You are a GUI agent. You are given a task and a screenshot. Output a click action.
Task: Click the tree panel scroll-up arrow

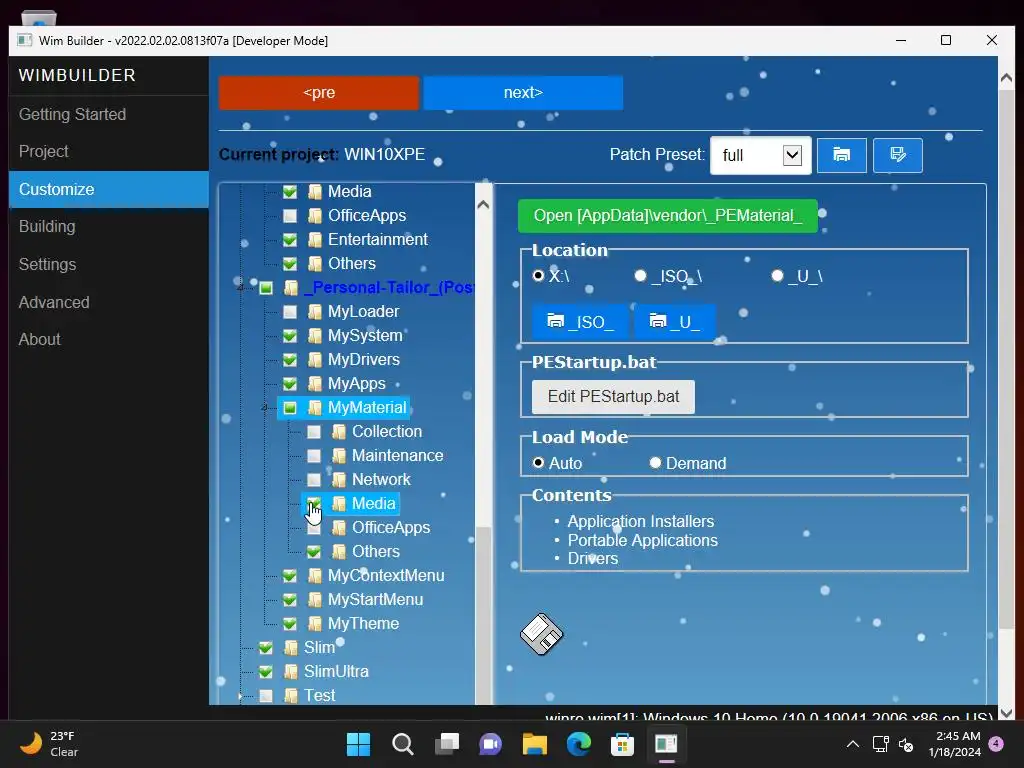coord(483,204)
